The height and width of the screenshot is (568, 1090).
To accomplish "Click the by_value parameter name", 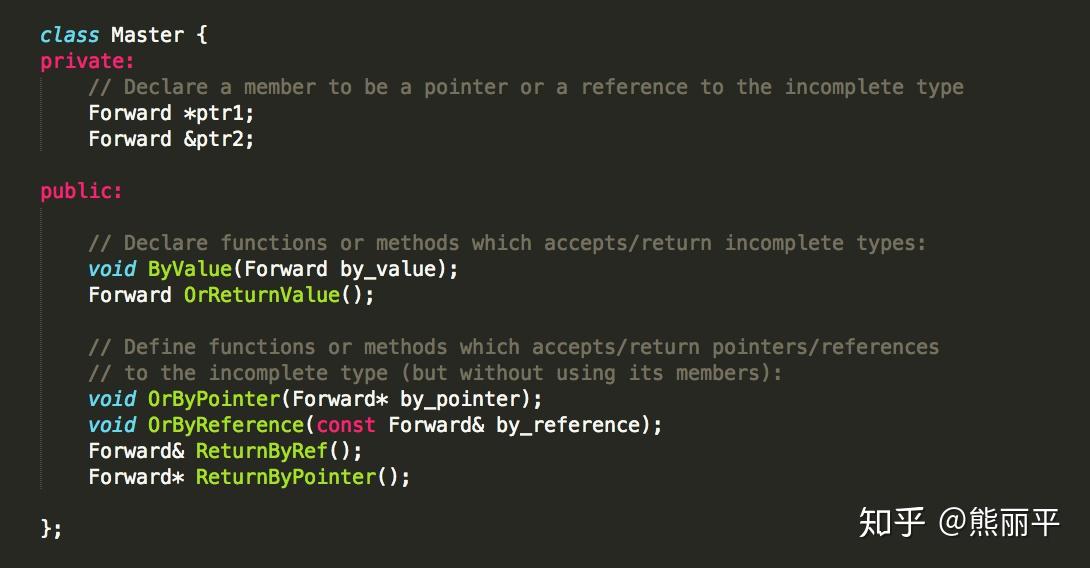I will 387,269.
